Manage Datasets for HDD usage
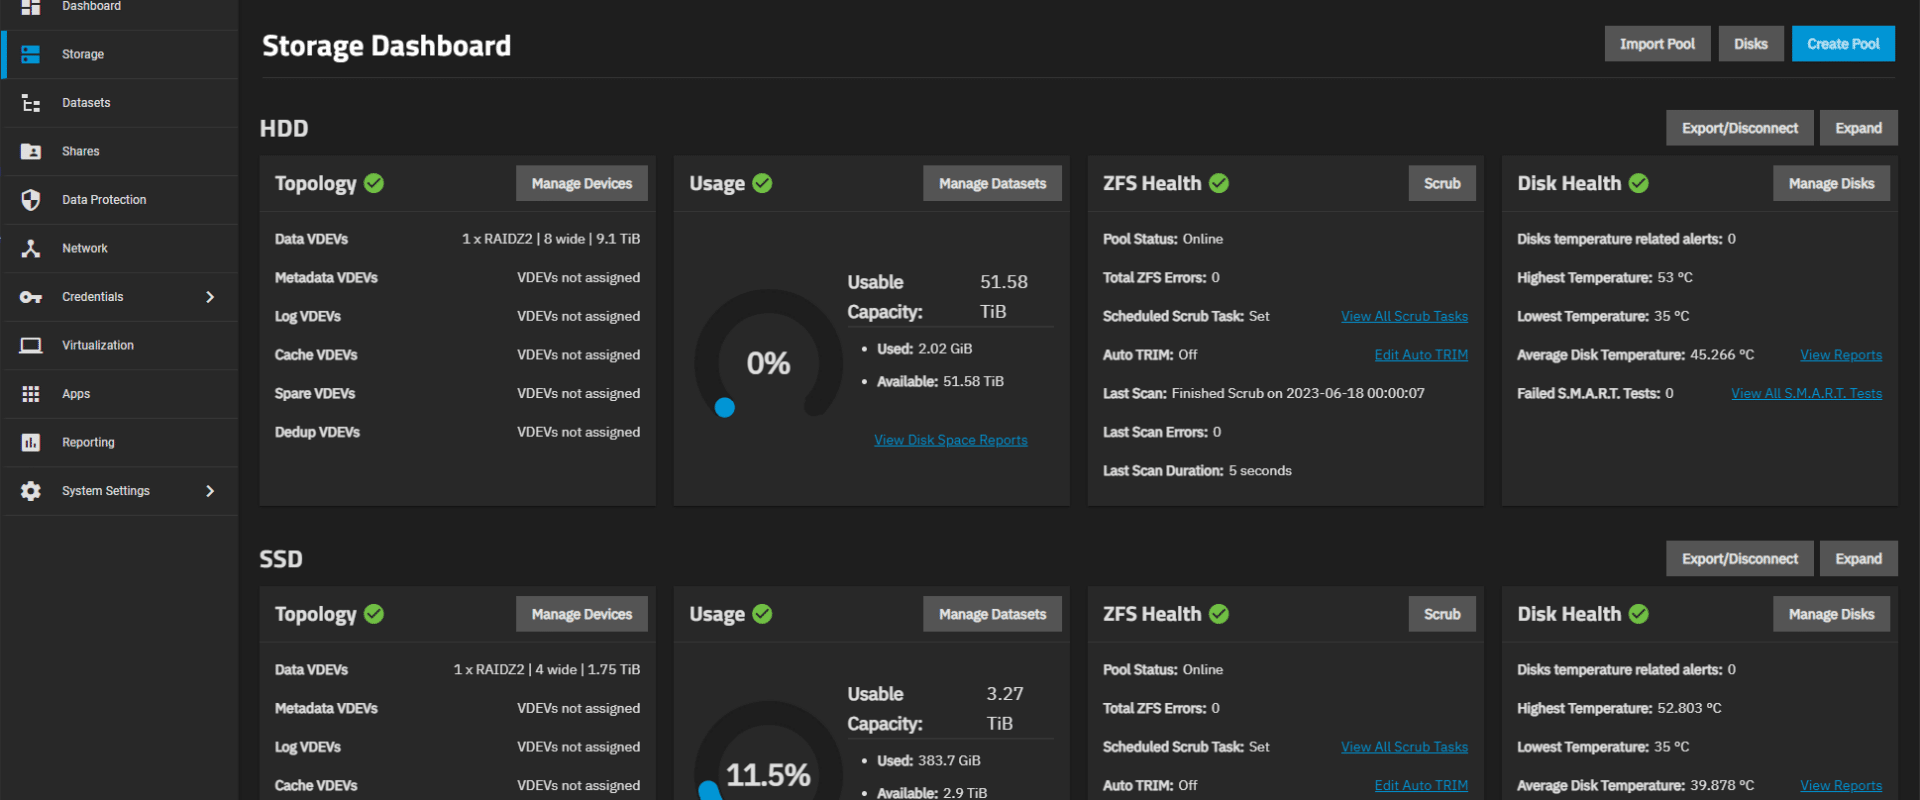This screenshot has width=1920, height=800. (992, 183)
